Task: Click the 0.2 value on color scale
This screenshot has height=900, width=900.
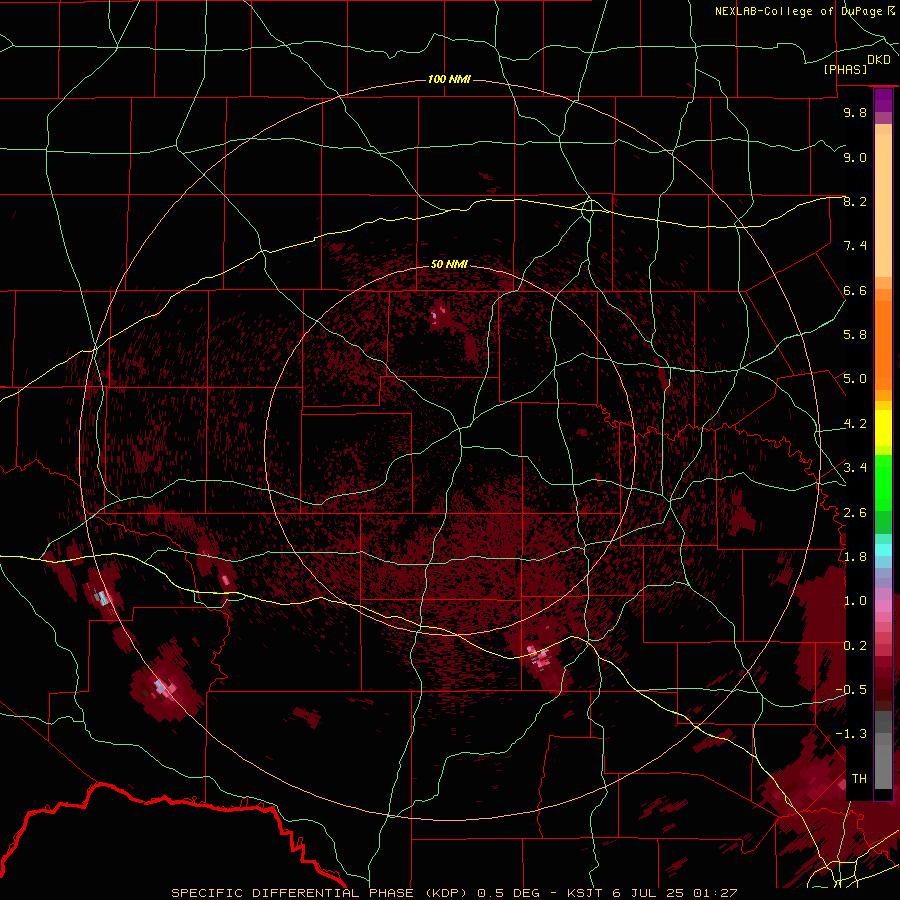Action: [855, 646]
